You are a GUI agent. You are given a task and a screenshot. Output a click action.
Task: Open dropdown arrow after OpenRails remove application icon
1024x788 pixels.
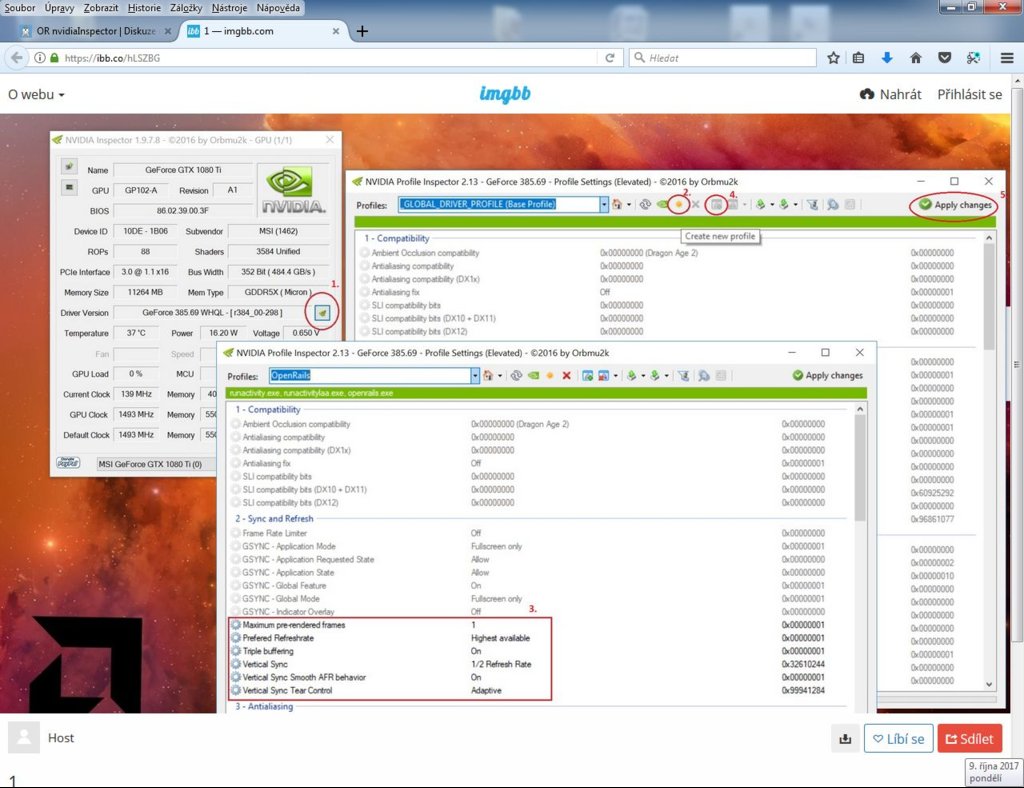point(615,375)
